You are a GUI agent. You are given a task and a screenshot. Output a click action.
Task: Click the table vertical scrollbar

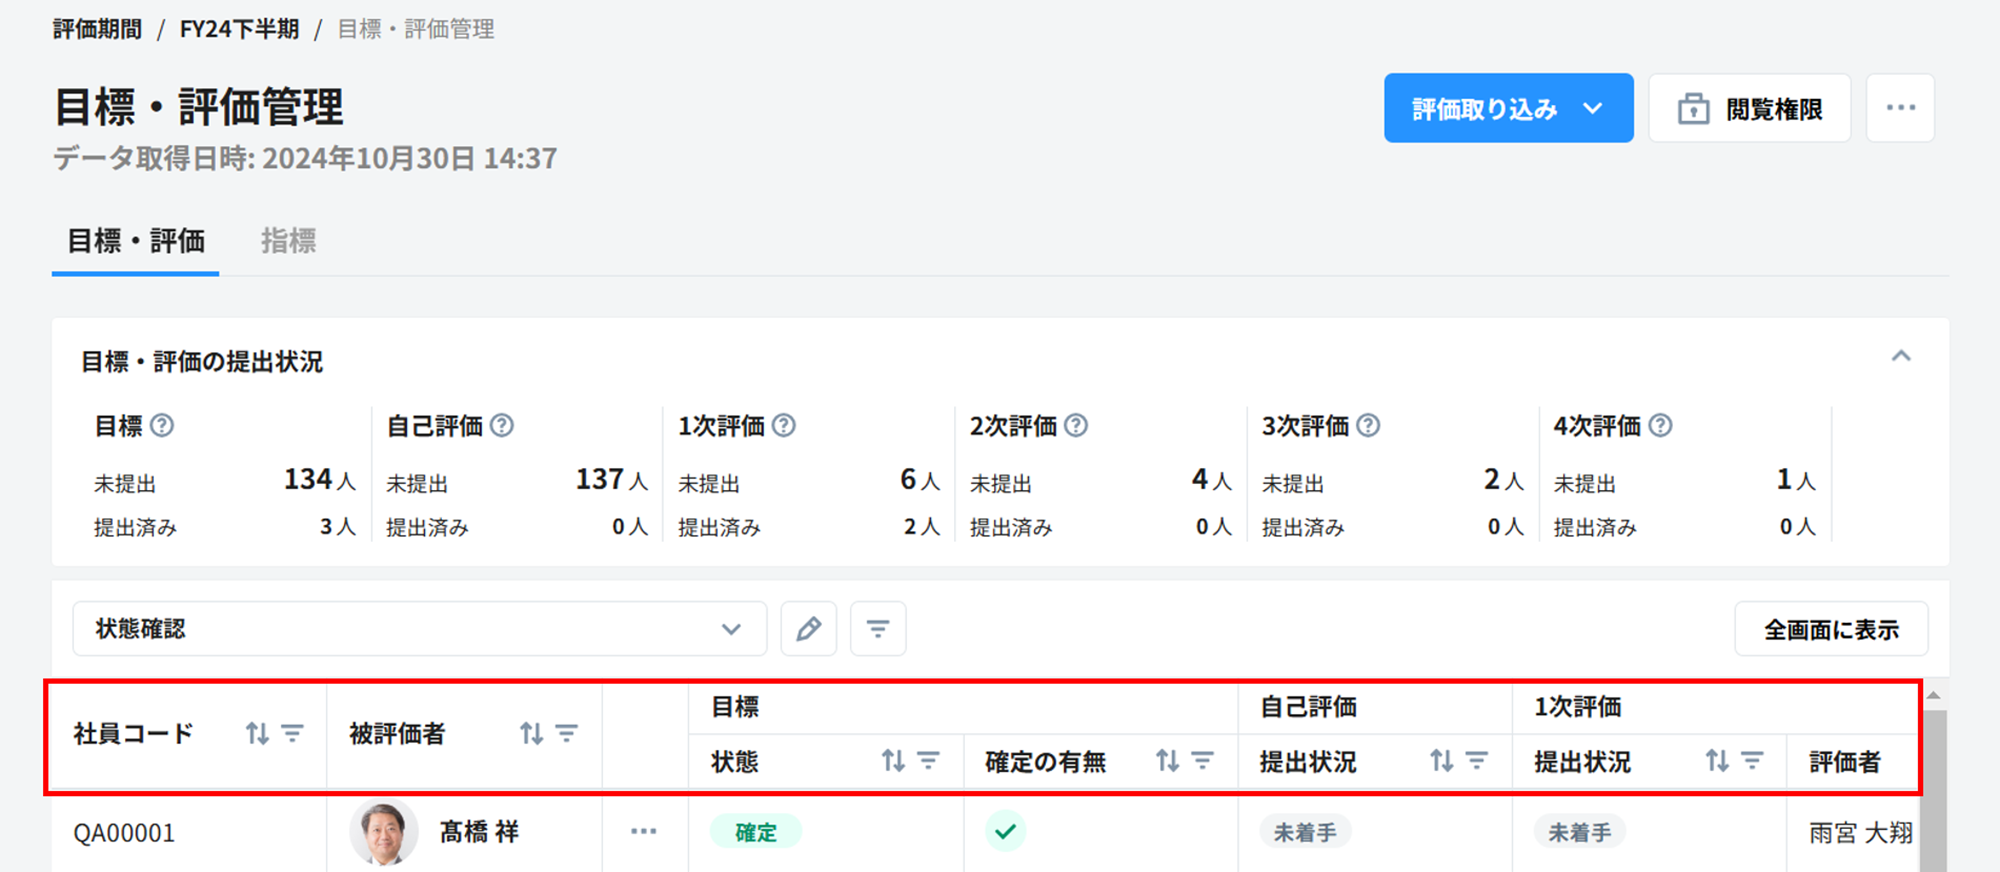point(1934,790)
